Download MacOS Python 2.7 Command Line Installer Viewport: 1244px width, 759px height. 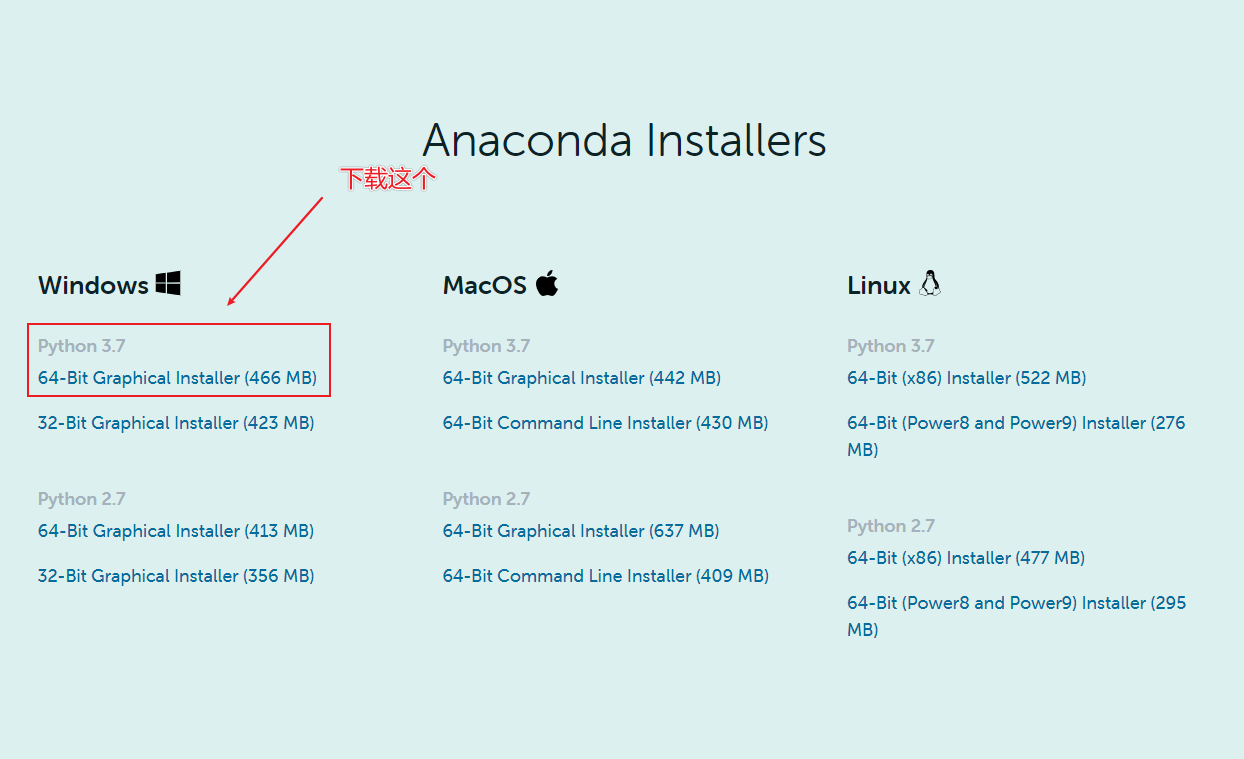click(x=606, y=576)
